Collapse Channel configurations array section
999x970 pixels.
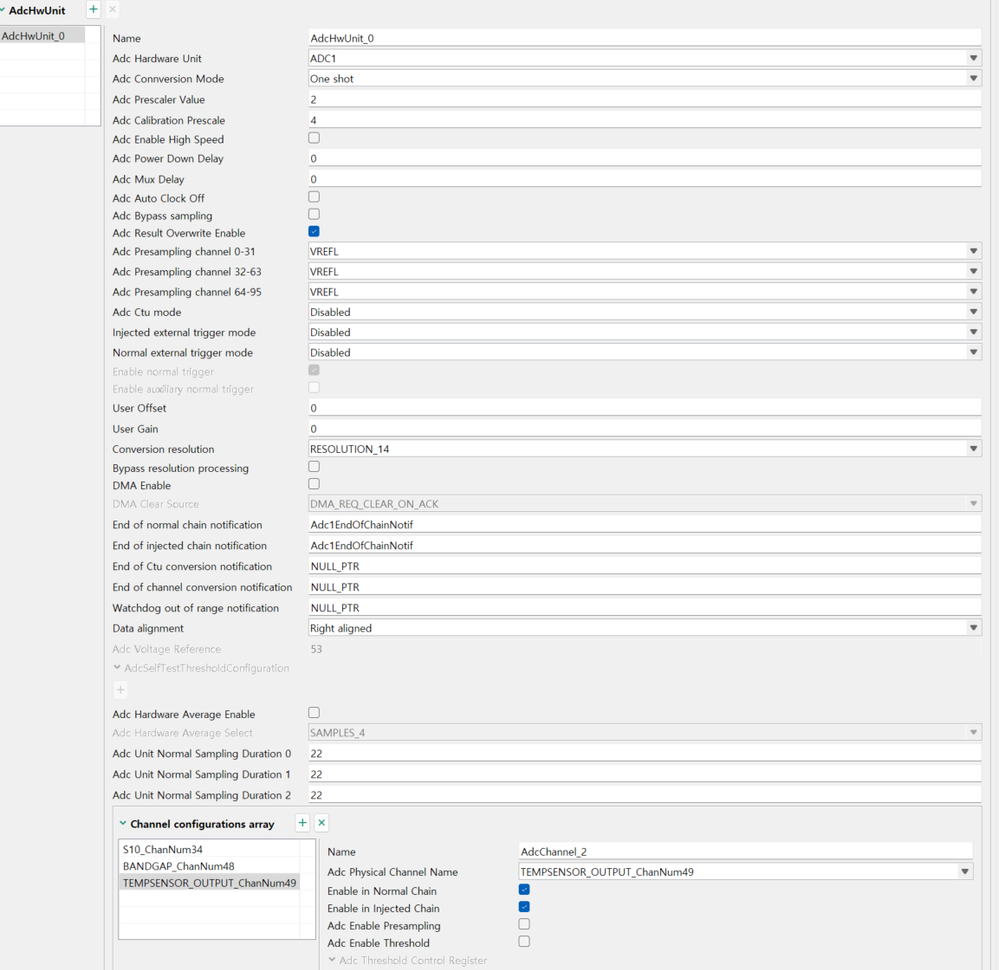click(123, 823)
